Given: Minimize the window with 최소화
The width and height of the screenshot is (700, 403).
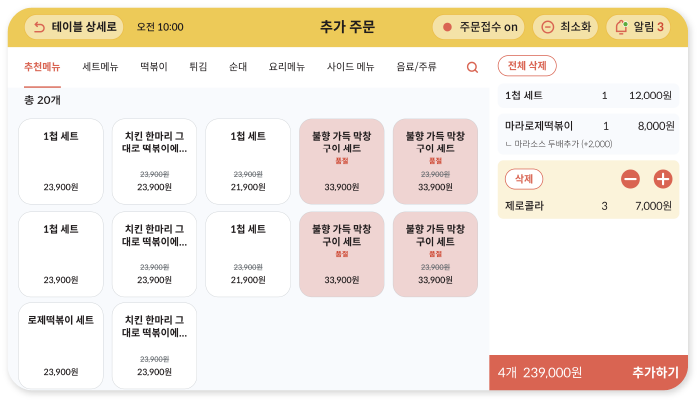Looking at the screenshot, I should (x=565, y=27).
